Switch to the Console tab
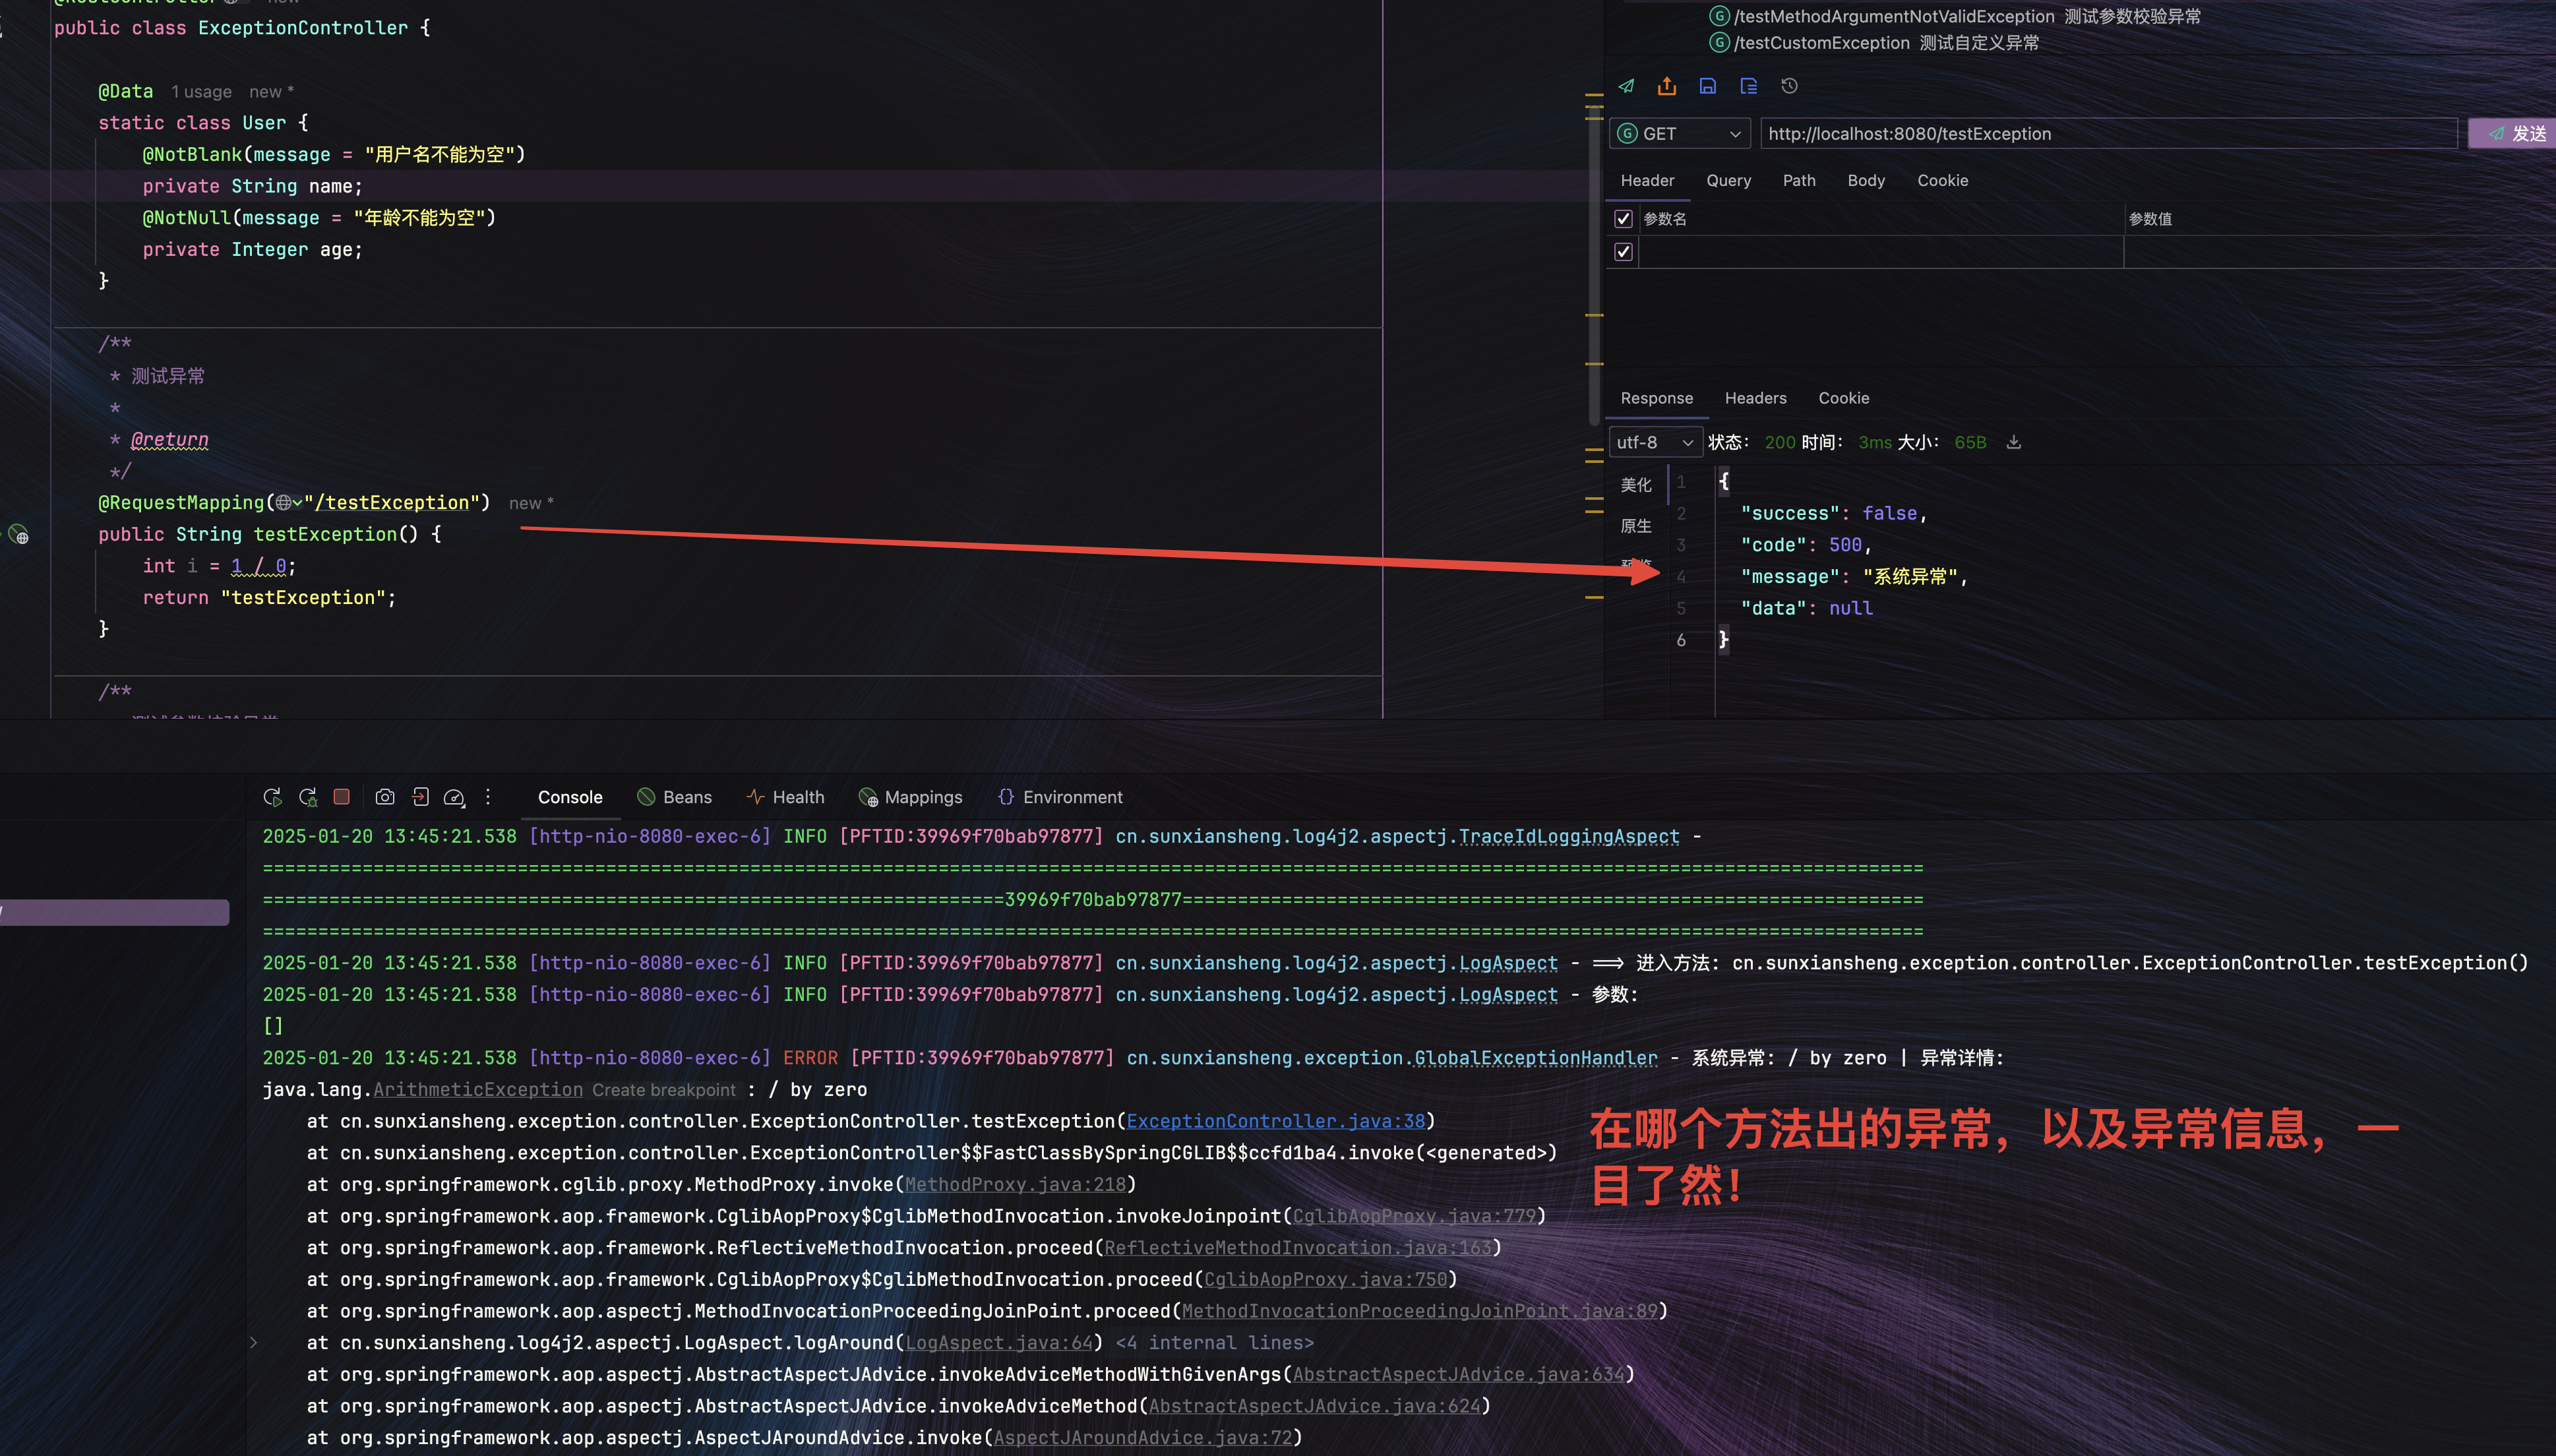The width and height of the screenshot is (2556, 1456). [570, 797]
